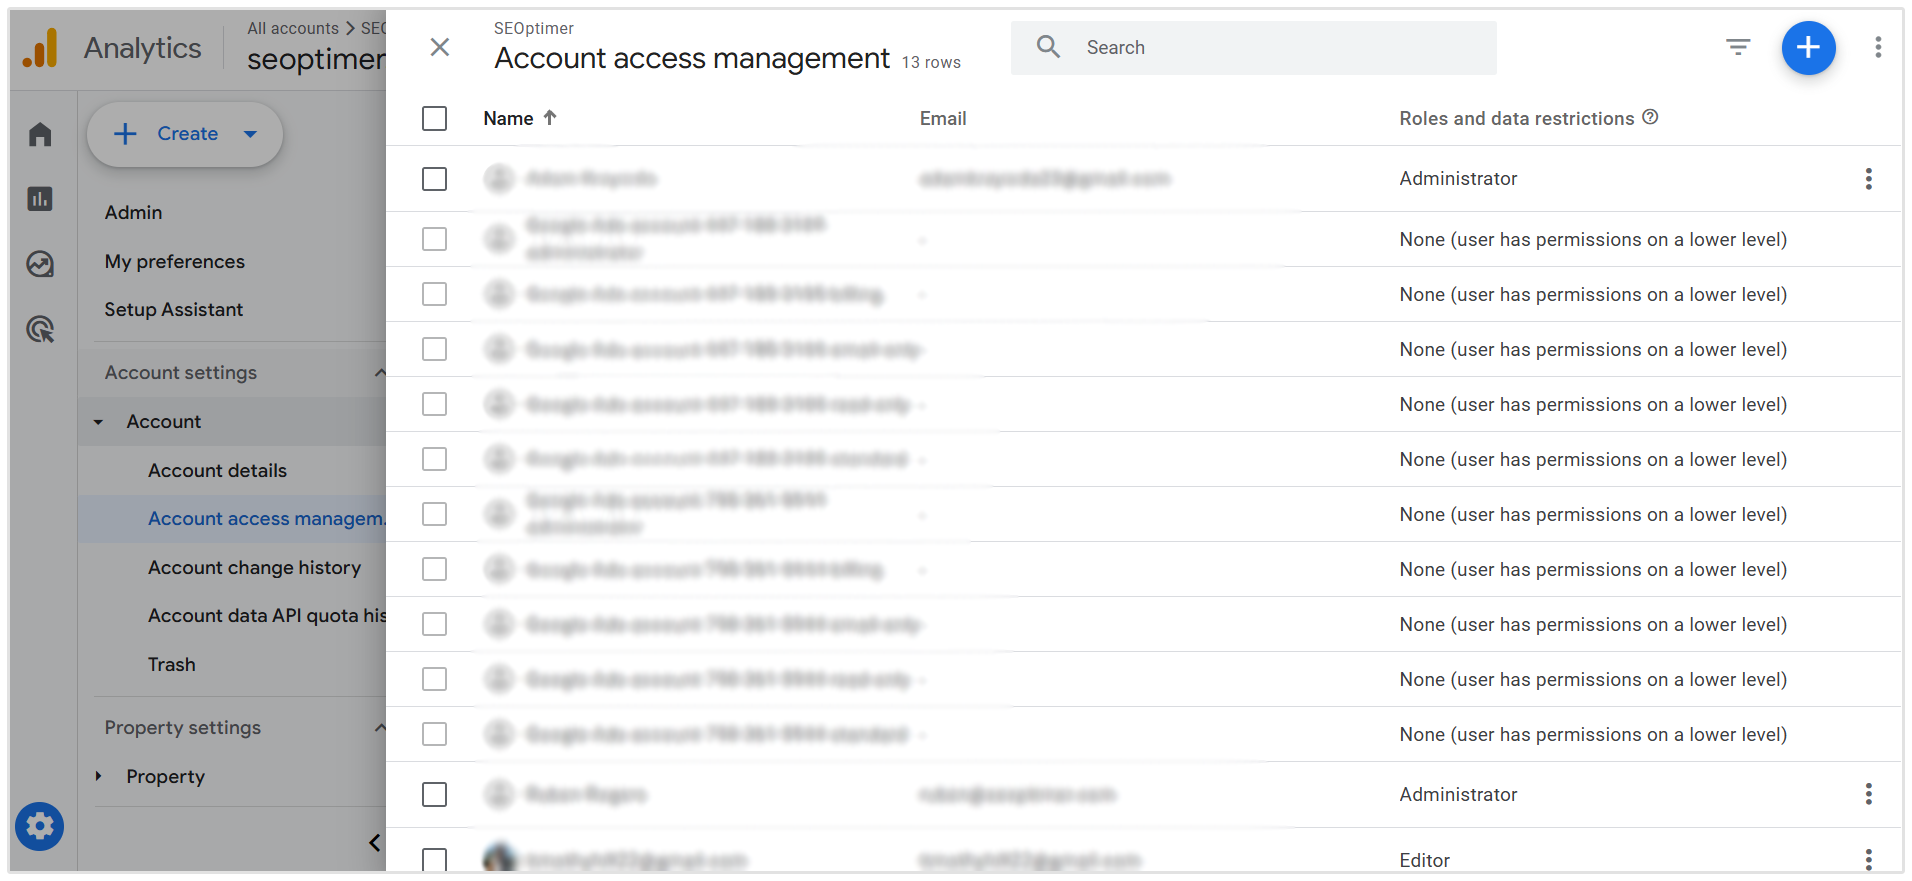The image size is (1912, 881).
Task: Open the Advertising icon in sidebar
Action: point(40,329)
